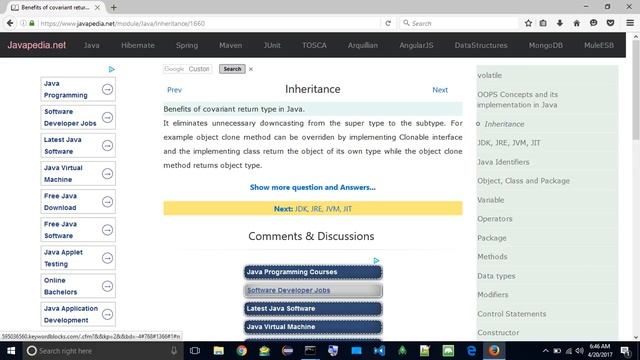Open File Explorer from taskbar

point(218,351)
